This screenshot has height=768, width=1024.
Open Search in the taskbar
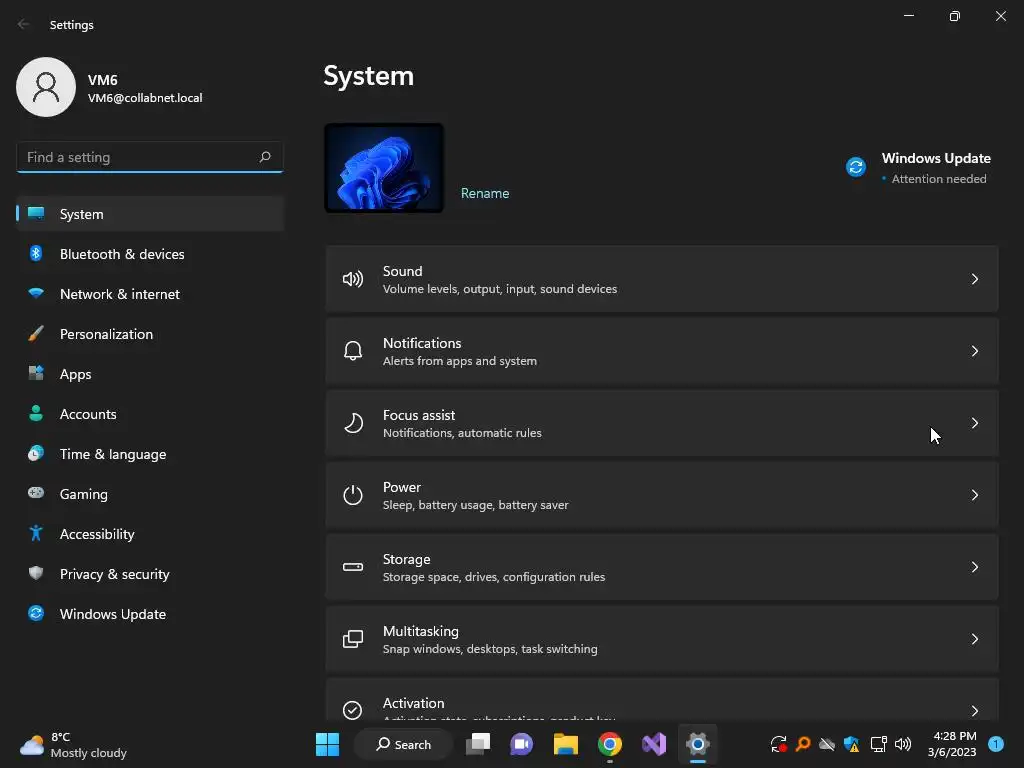pyautogui.click(x=403, y=744)
